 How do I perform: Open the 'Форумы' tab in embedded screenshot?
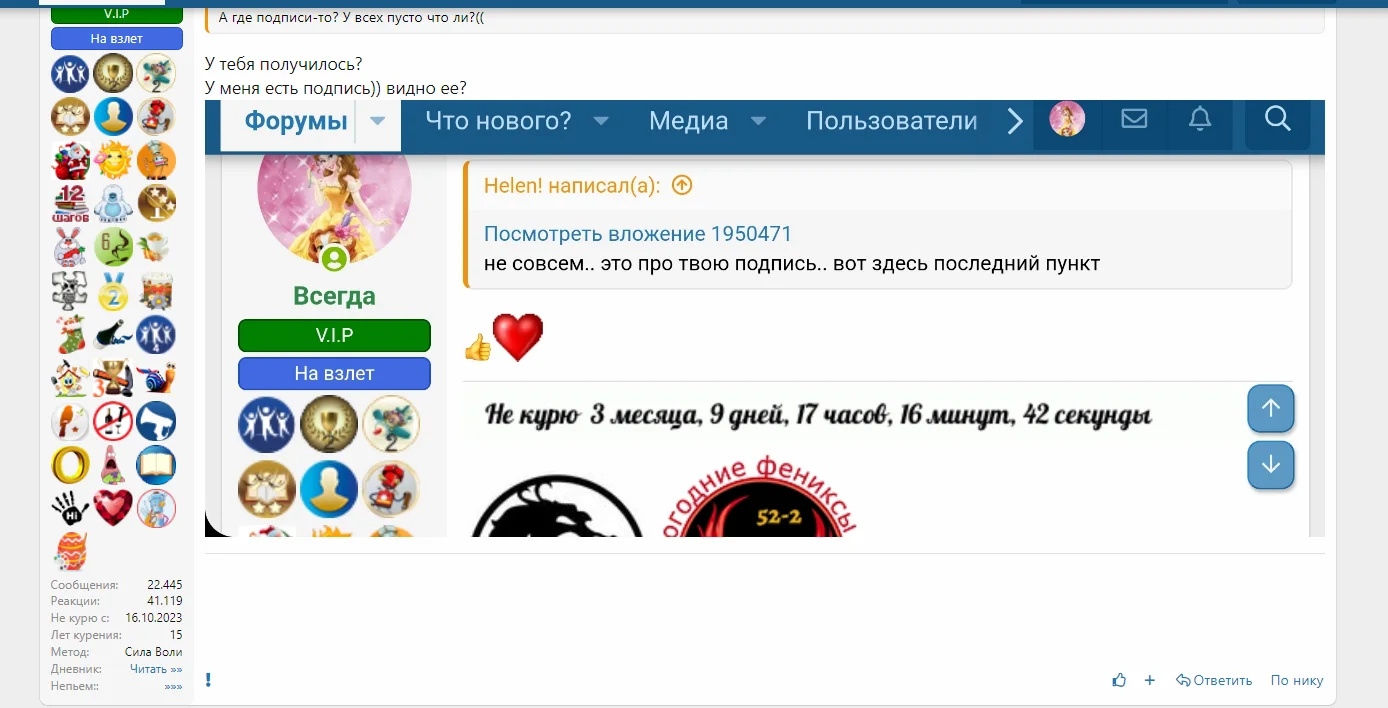click(x=295, y=122)
